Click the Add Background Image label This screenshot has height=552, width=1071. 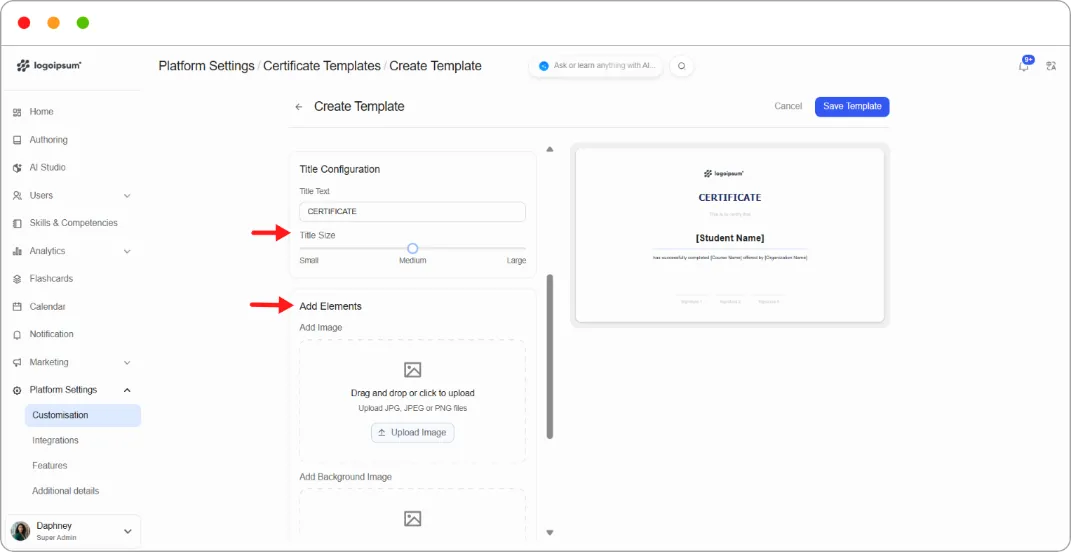click(x=346, y=477)
